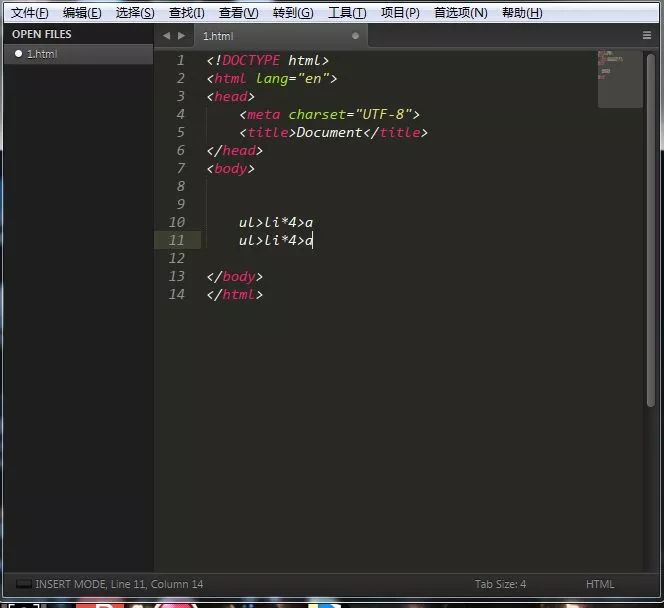Click the OPEN FILES sidebar header
The width and height of the screenshot is (664, 608).
pyautogui.click(x=42, y=34)
